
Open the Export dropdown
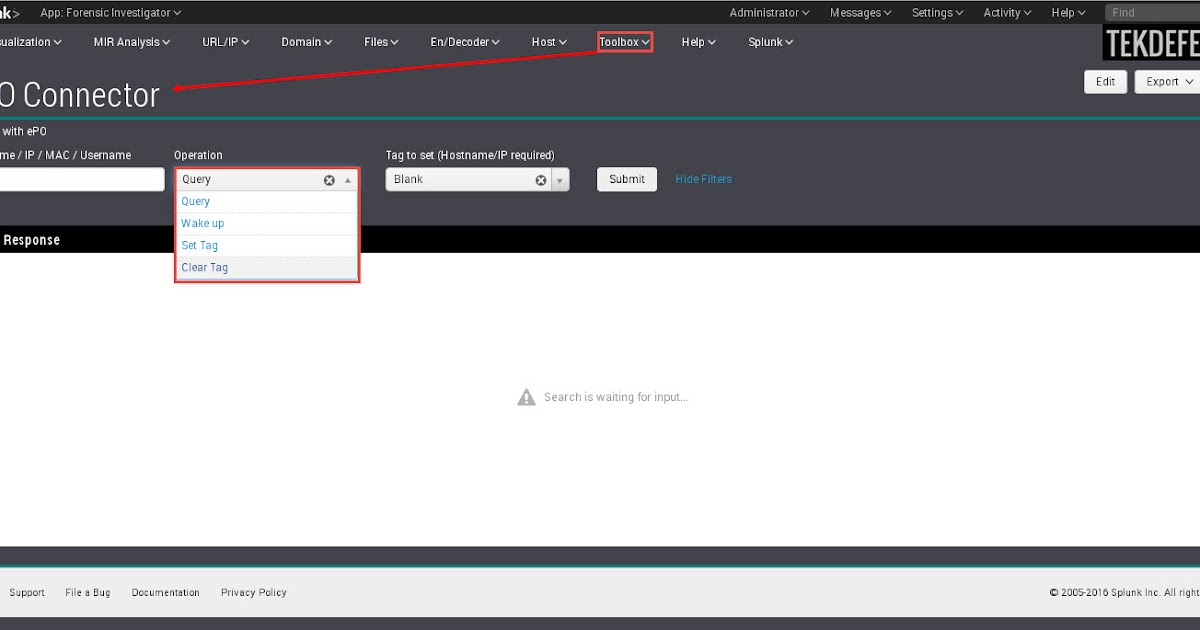pyautogui.click(x=1166, y=81)
